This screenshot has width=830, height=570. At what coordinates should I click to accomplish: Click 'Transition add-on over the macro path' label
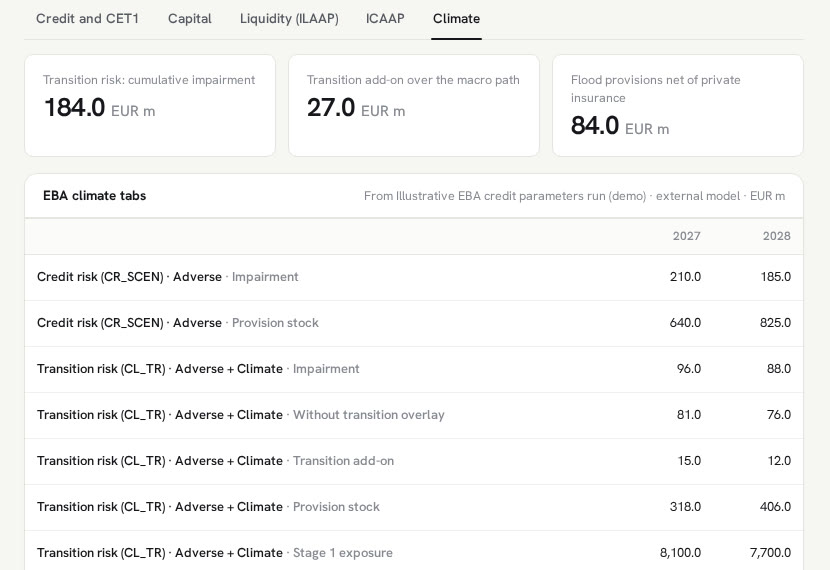coord(413,80)
